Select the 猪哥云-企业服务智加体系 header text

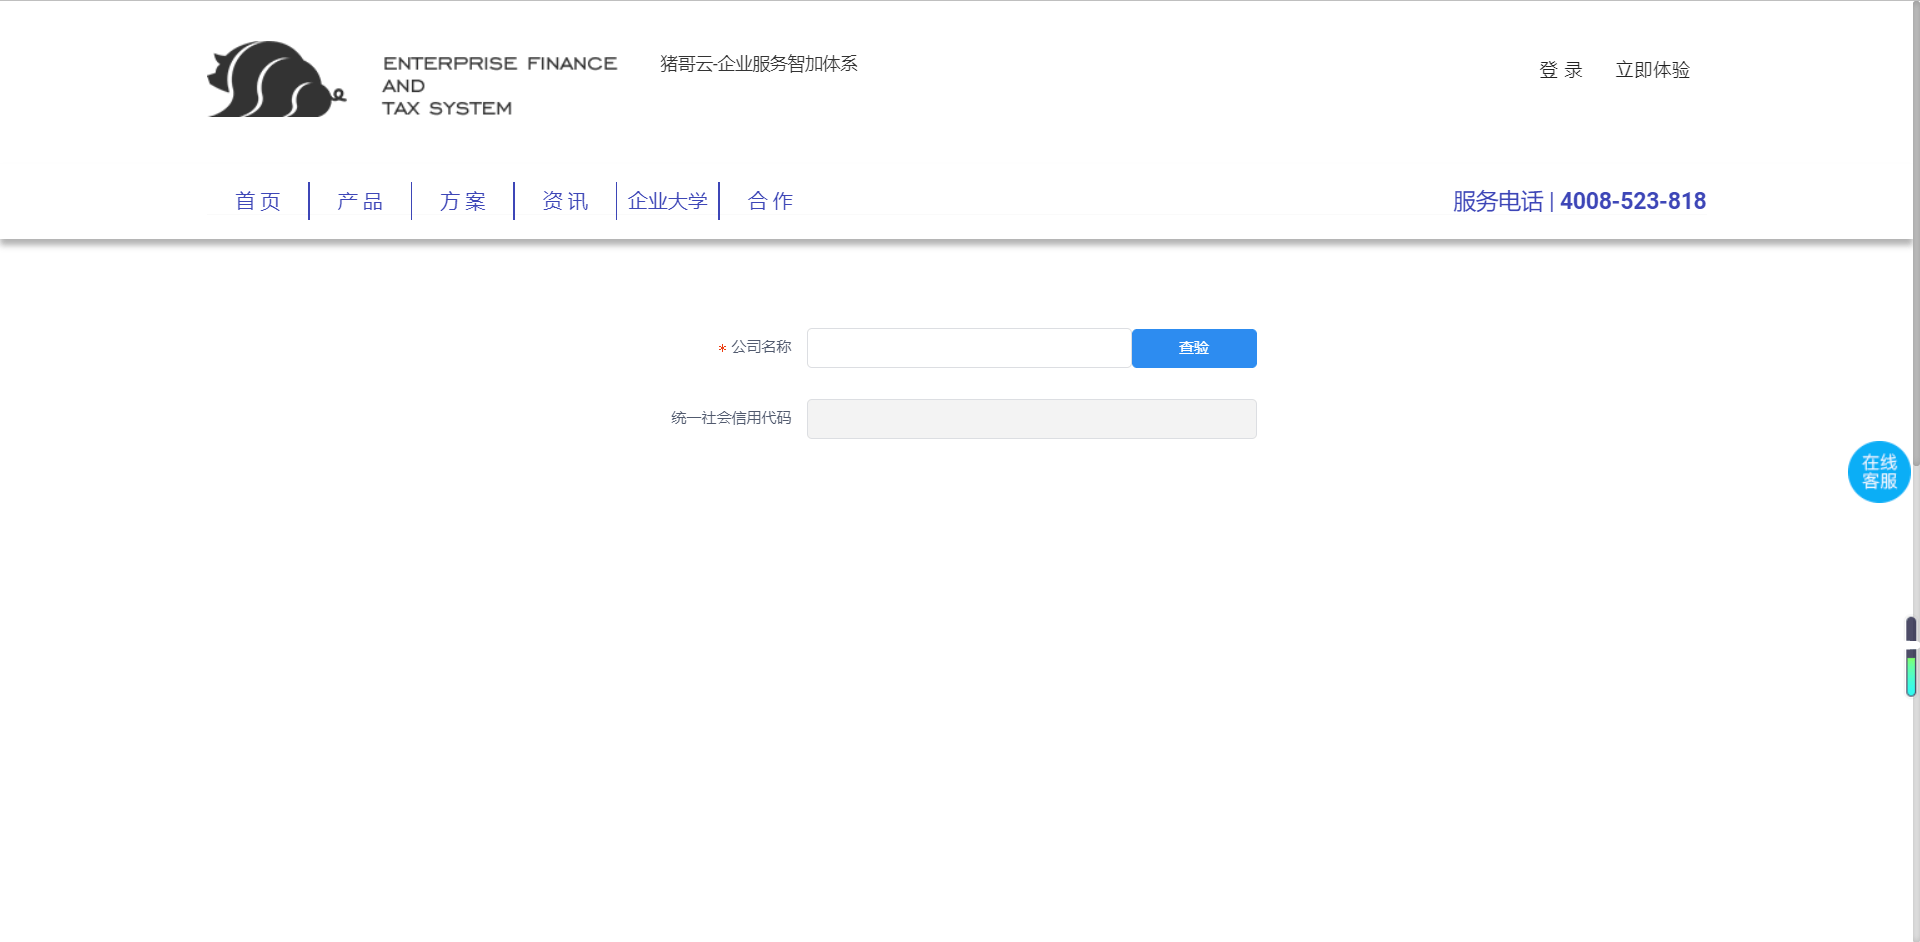tap(758, 64)
